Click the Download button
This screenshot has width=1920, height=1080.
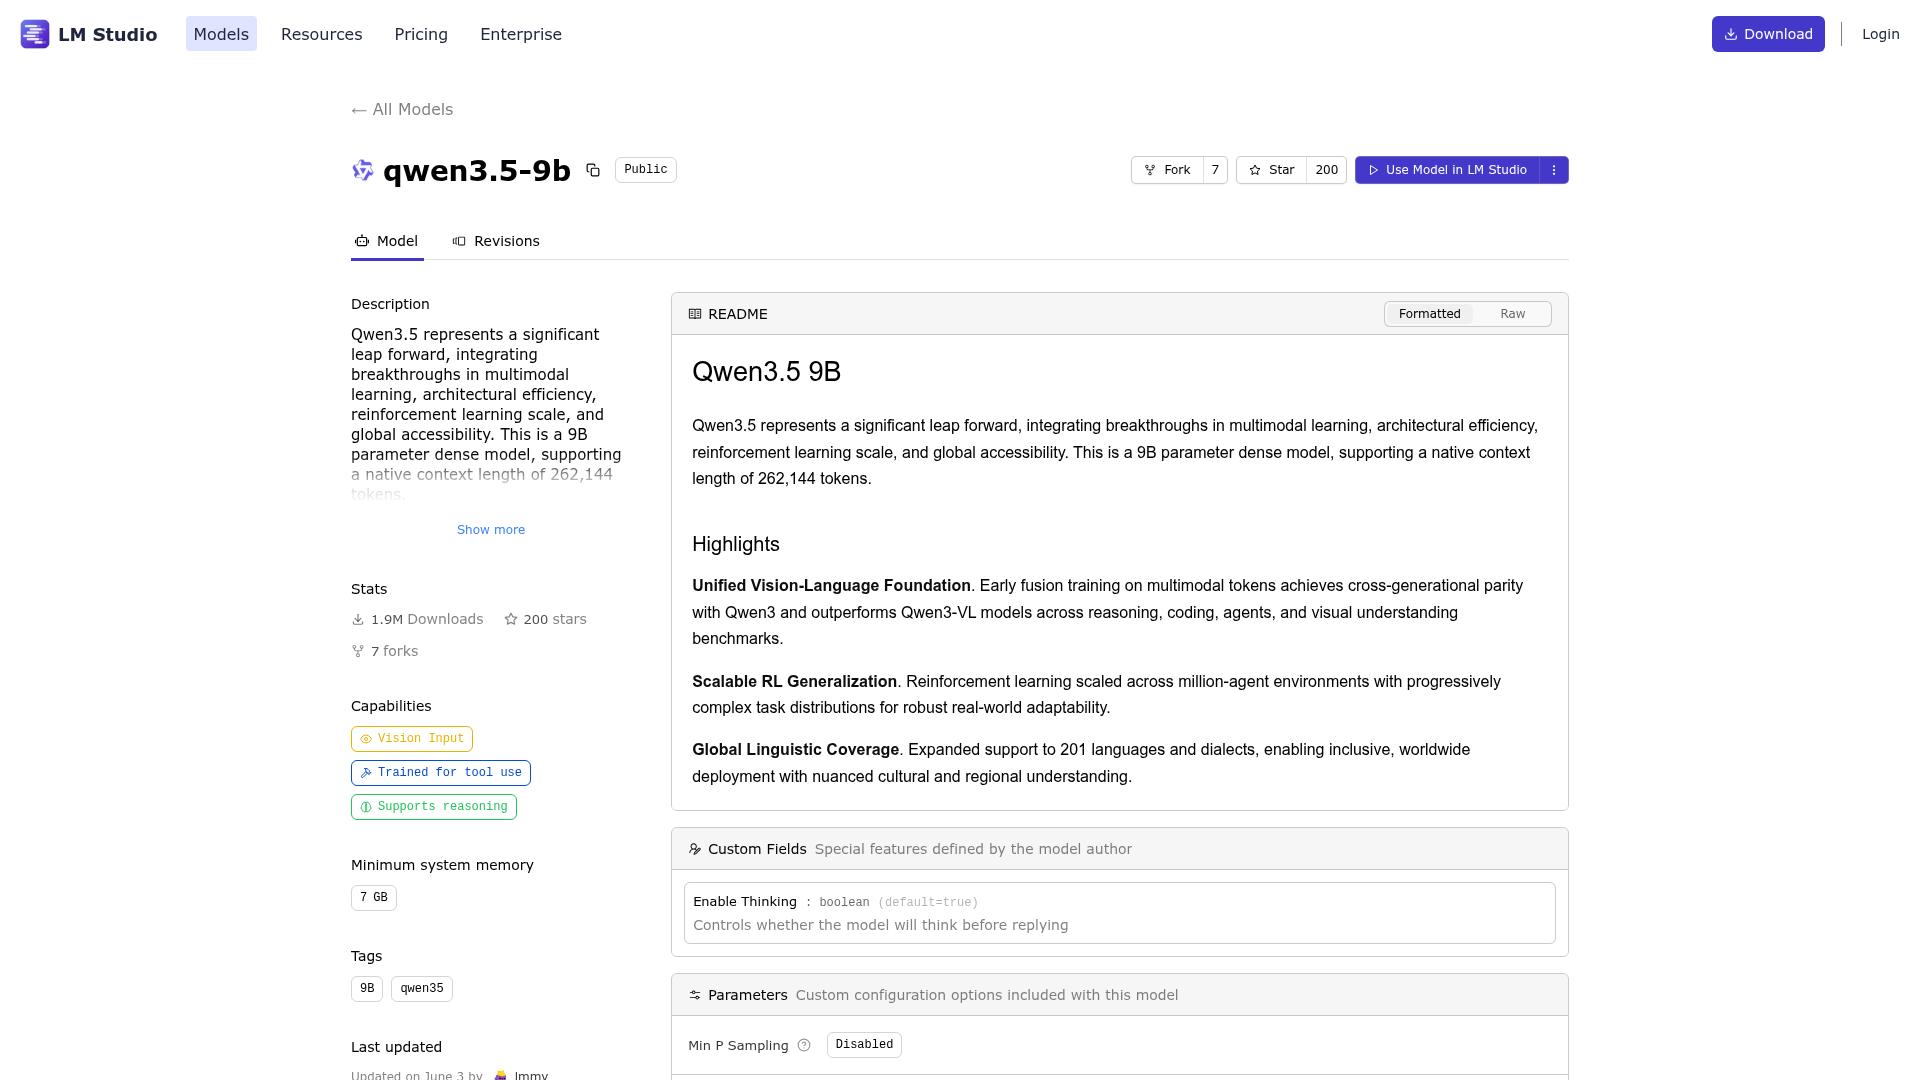tap(1768, 34)
